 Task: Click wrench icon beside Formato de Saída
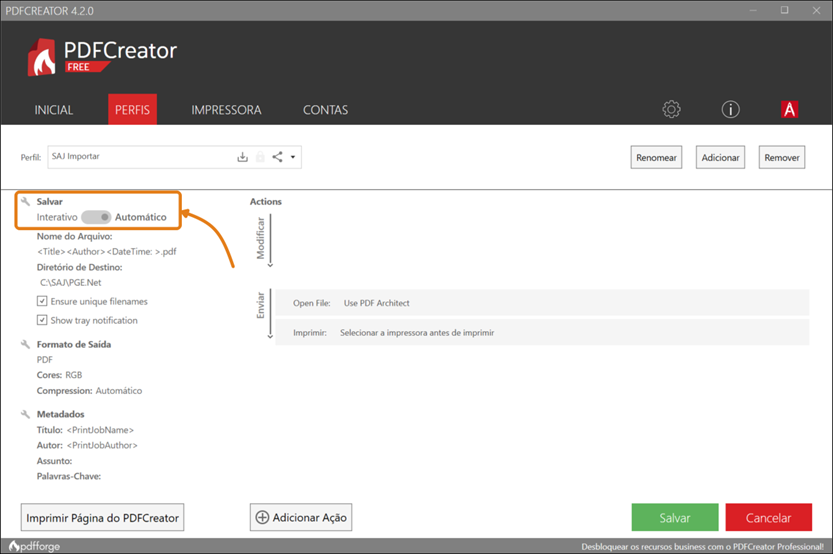pos(26,345)
